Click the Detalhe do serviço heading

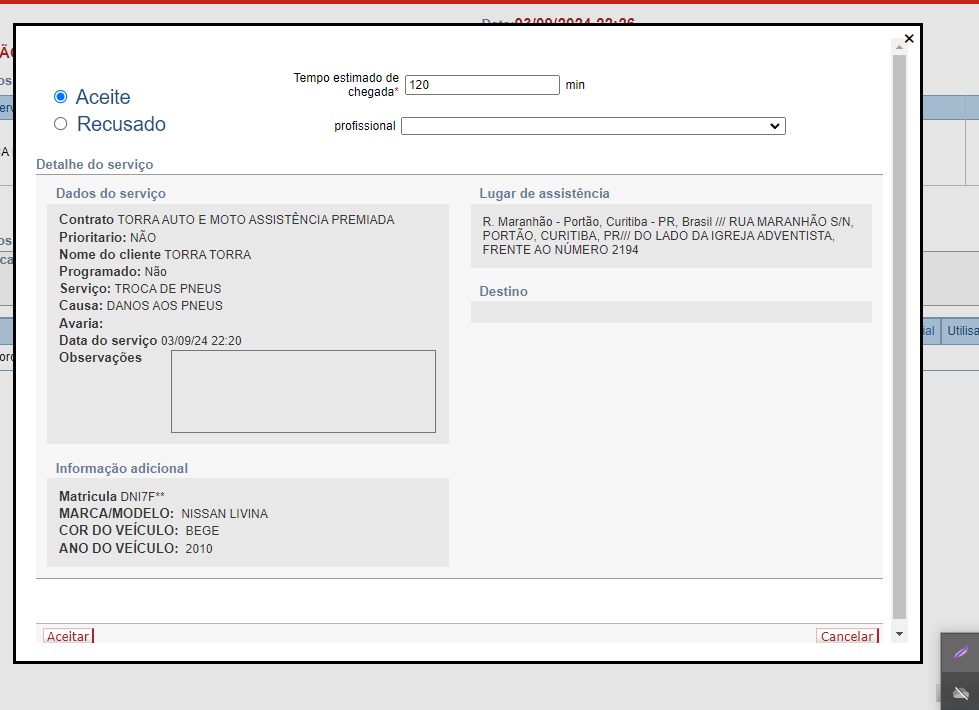pyautogui.click(x=94, y=164)
